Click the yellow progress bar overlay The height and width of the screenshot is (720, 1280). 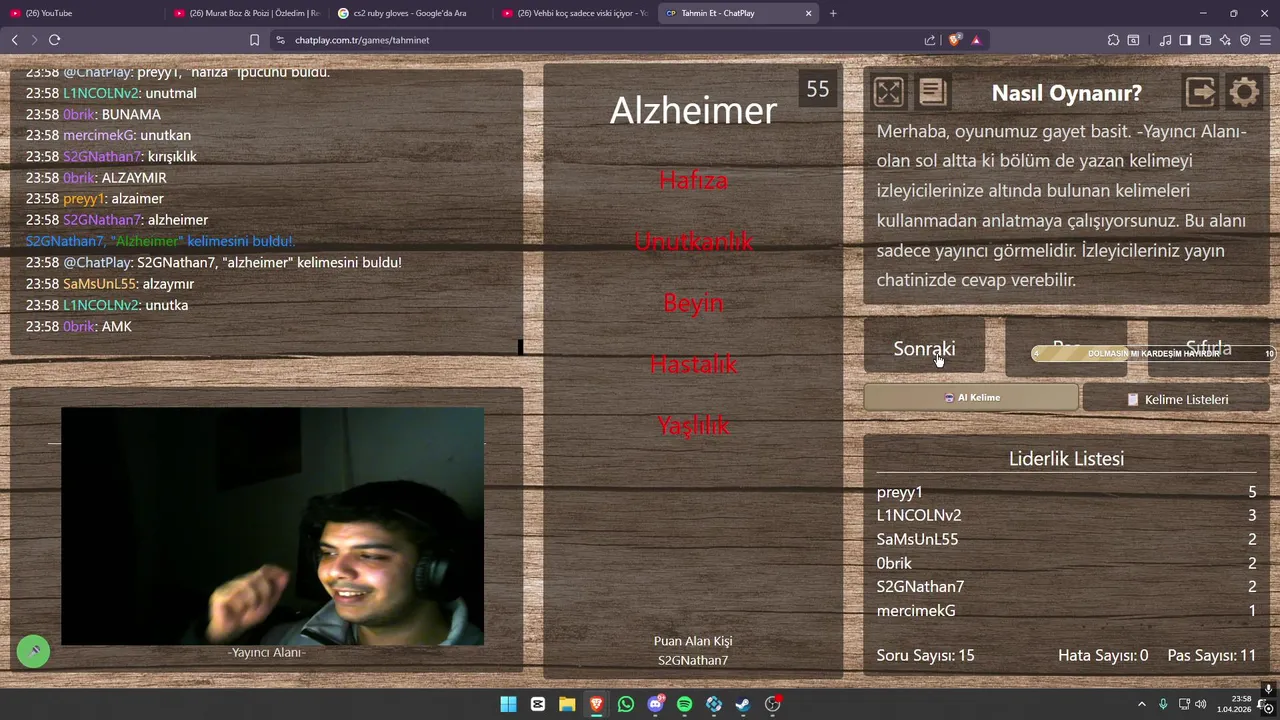[x=1153, y=353]
